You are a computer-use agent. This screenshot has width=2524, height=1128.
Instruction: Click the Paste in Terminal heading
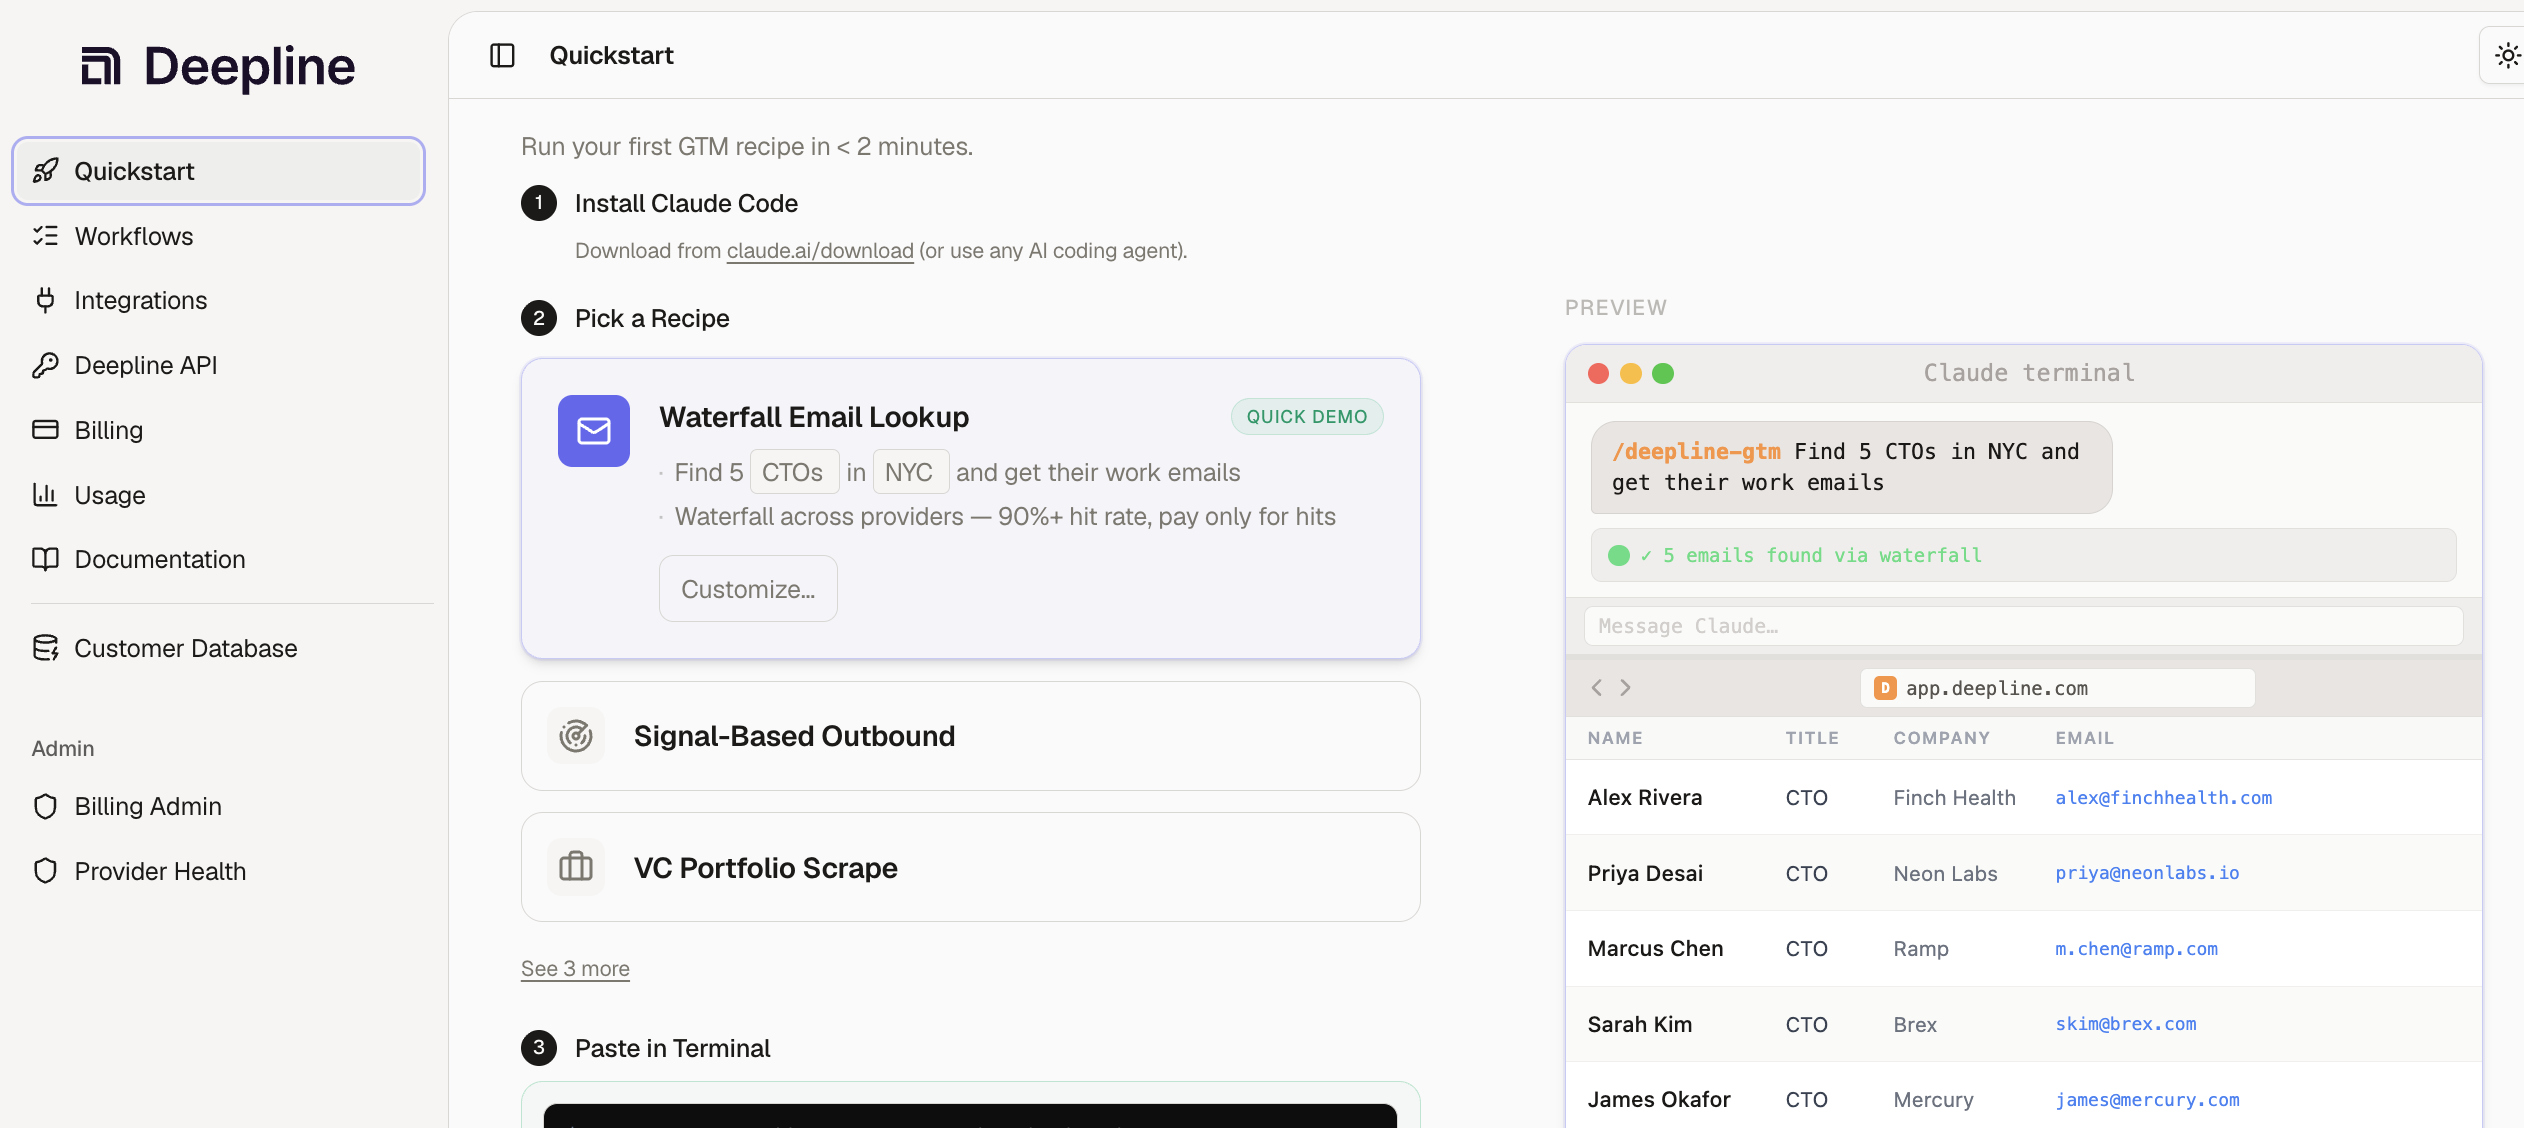(672, 1048)
